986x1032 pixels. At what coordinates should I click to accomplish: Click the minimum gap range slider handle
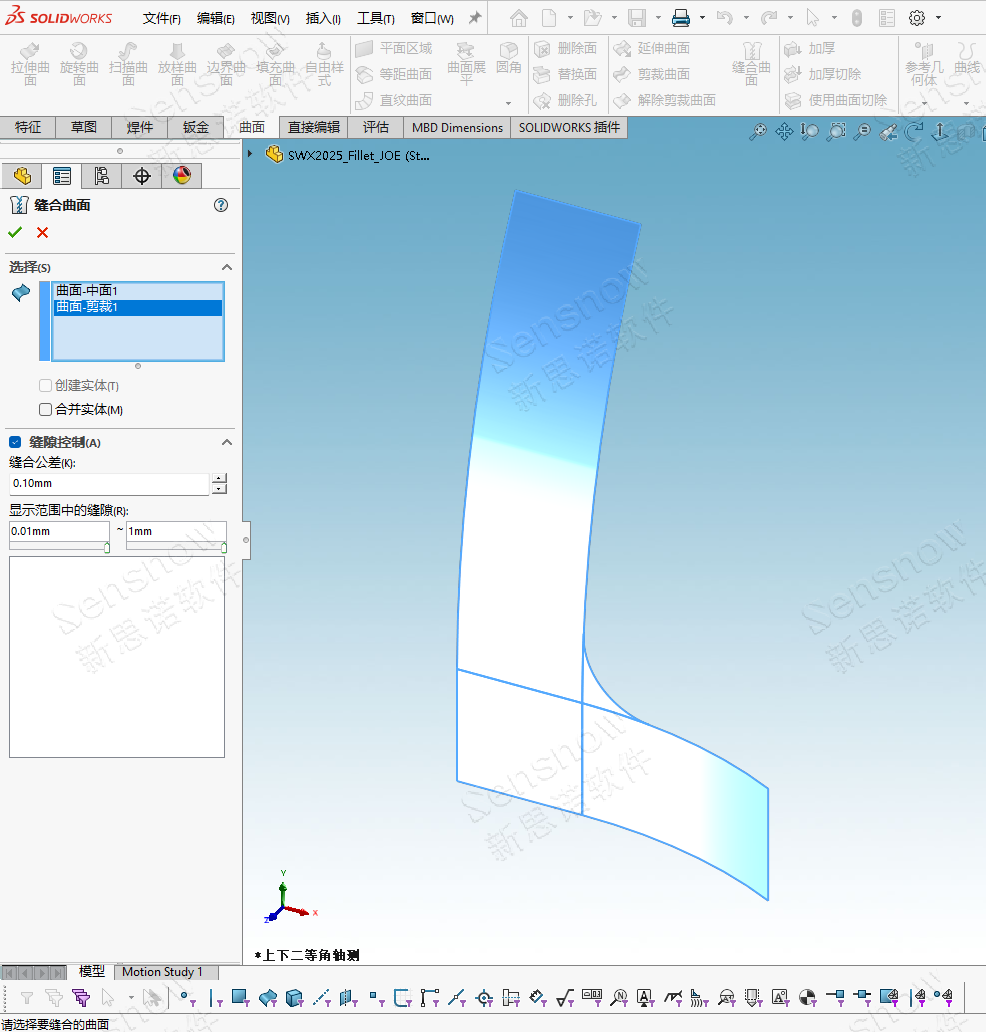[x=107, y=547]
